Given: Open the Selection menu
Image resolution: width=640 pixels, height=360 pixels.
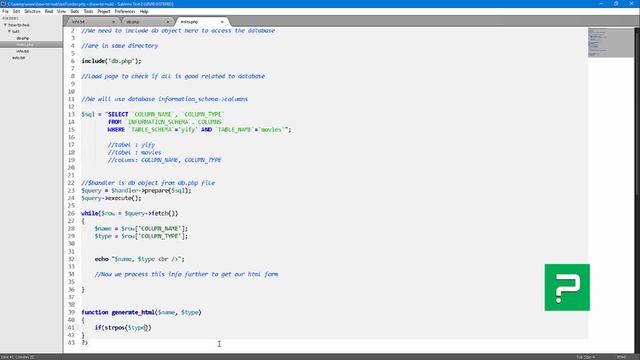Looking at the screenshot, I should [32, 11].
